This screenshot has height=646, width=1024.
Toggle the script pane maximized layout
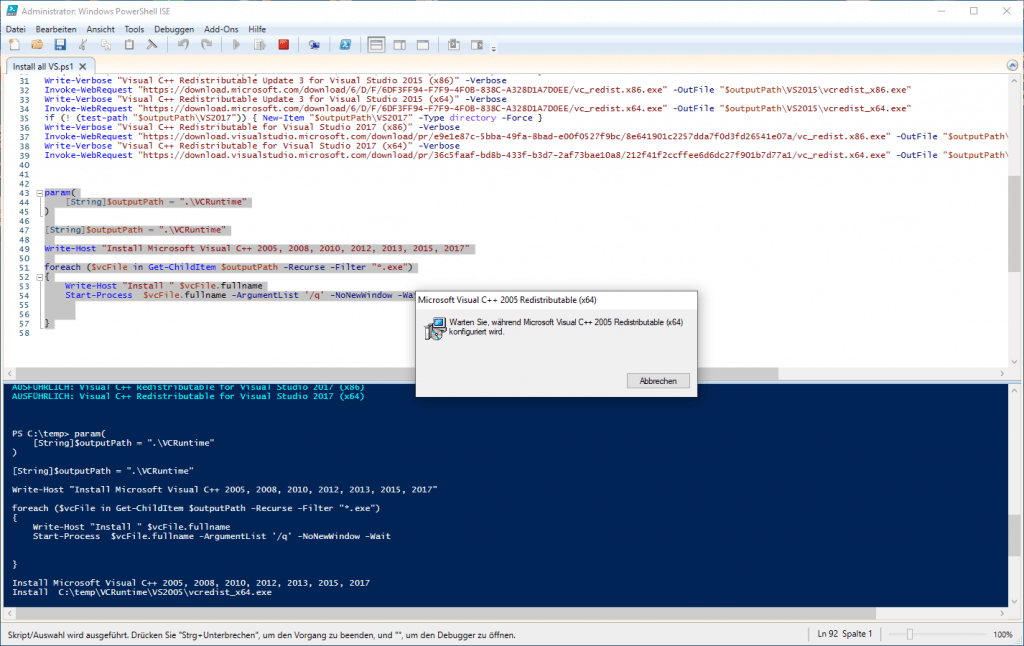(422, 45)
